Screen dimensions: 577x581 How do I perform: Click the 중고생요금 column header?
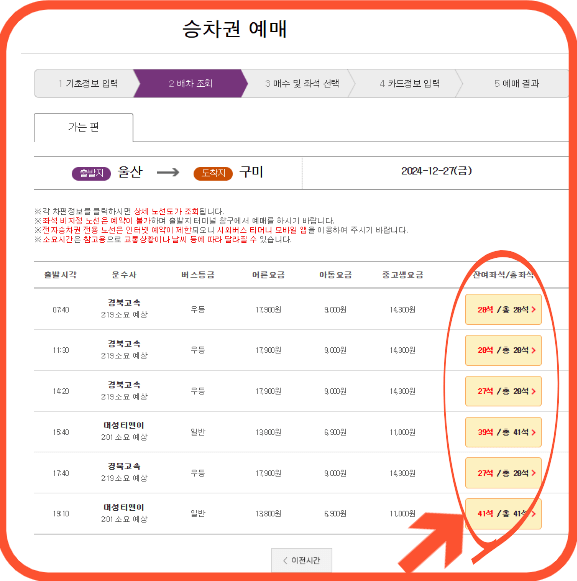[x=402, y=275]
